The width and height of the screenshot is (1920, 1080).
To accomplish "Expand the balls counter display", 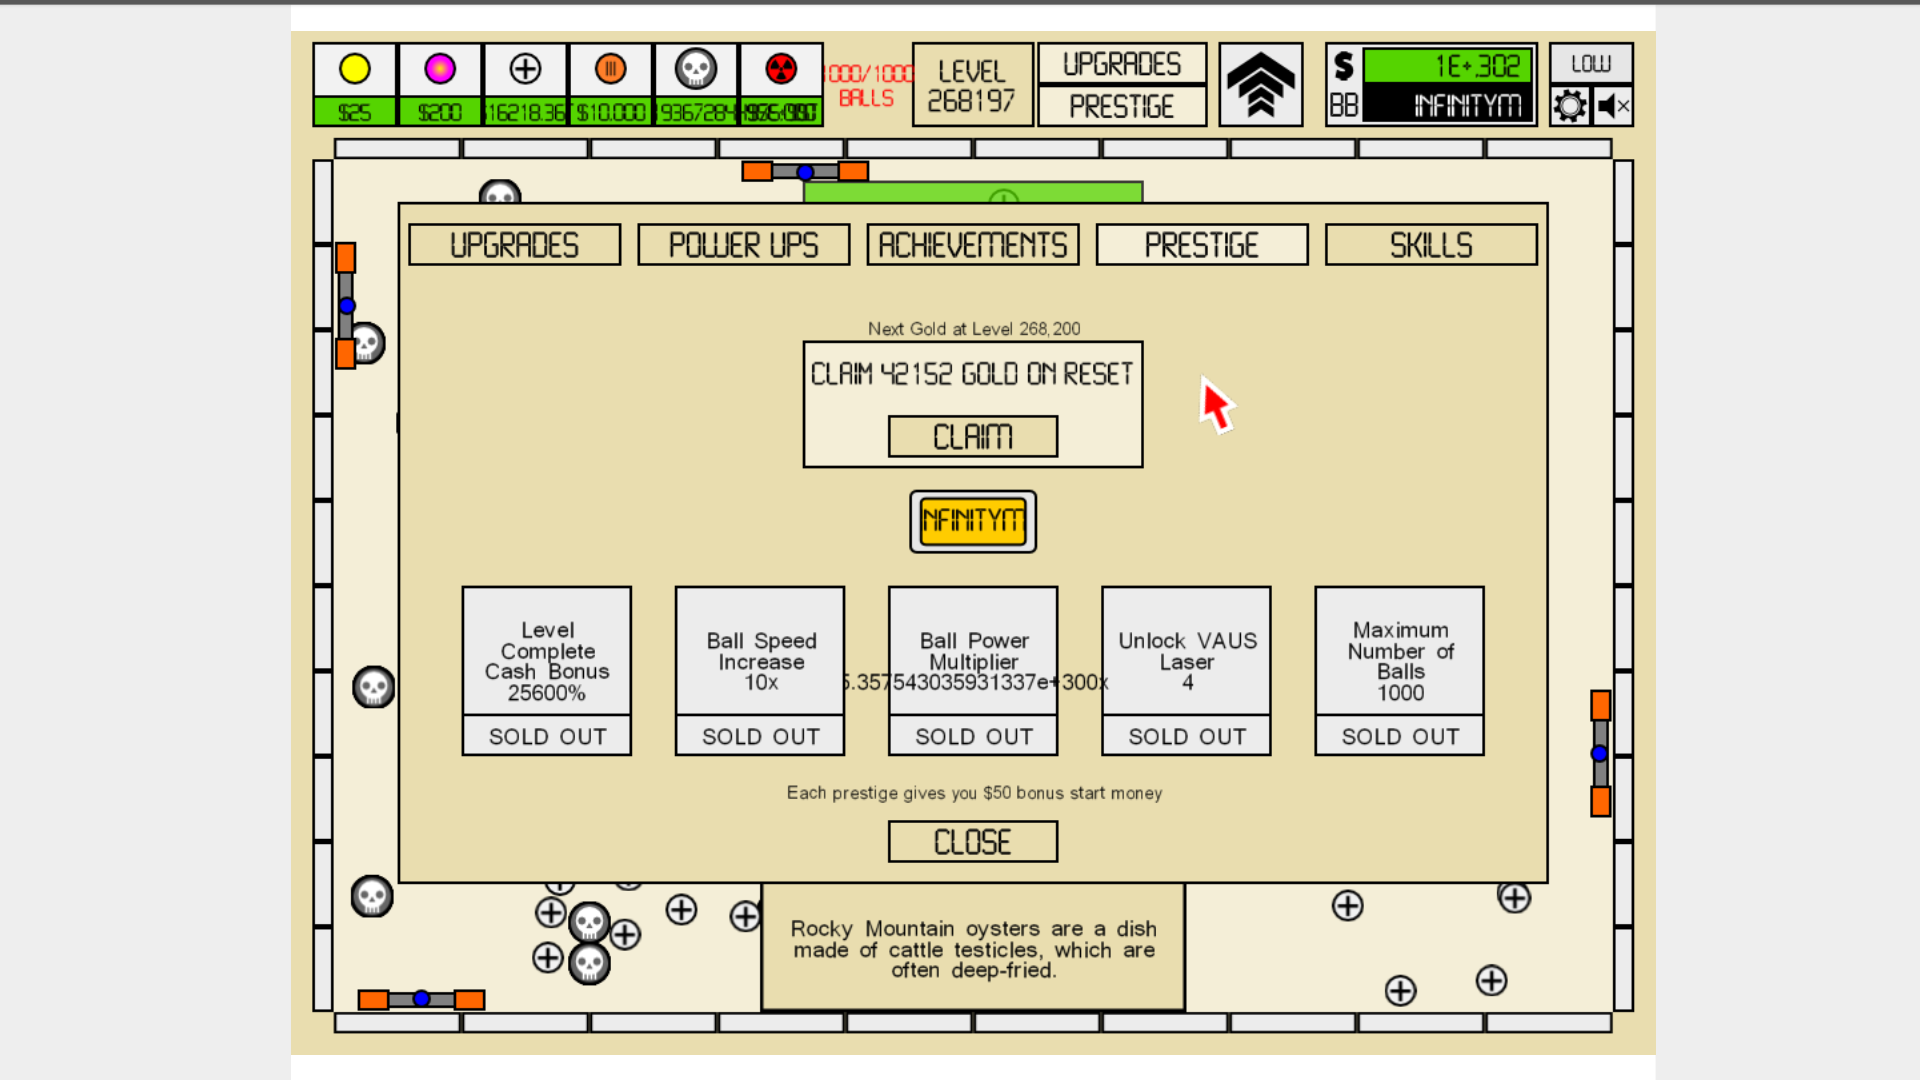I will (x=864, y=83).
